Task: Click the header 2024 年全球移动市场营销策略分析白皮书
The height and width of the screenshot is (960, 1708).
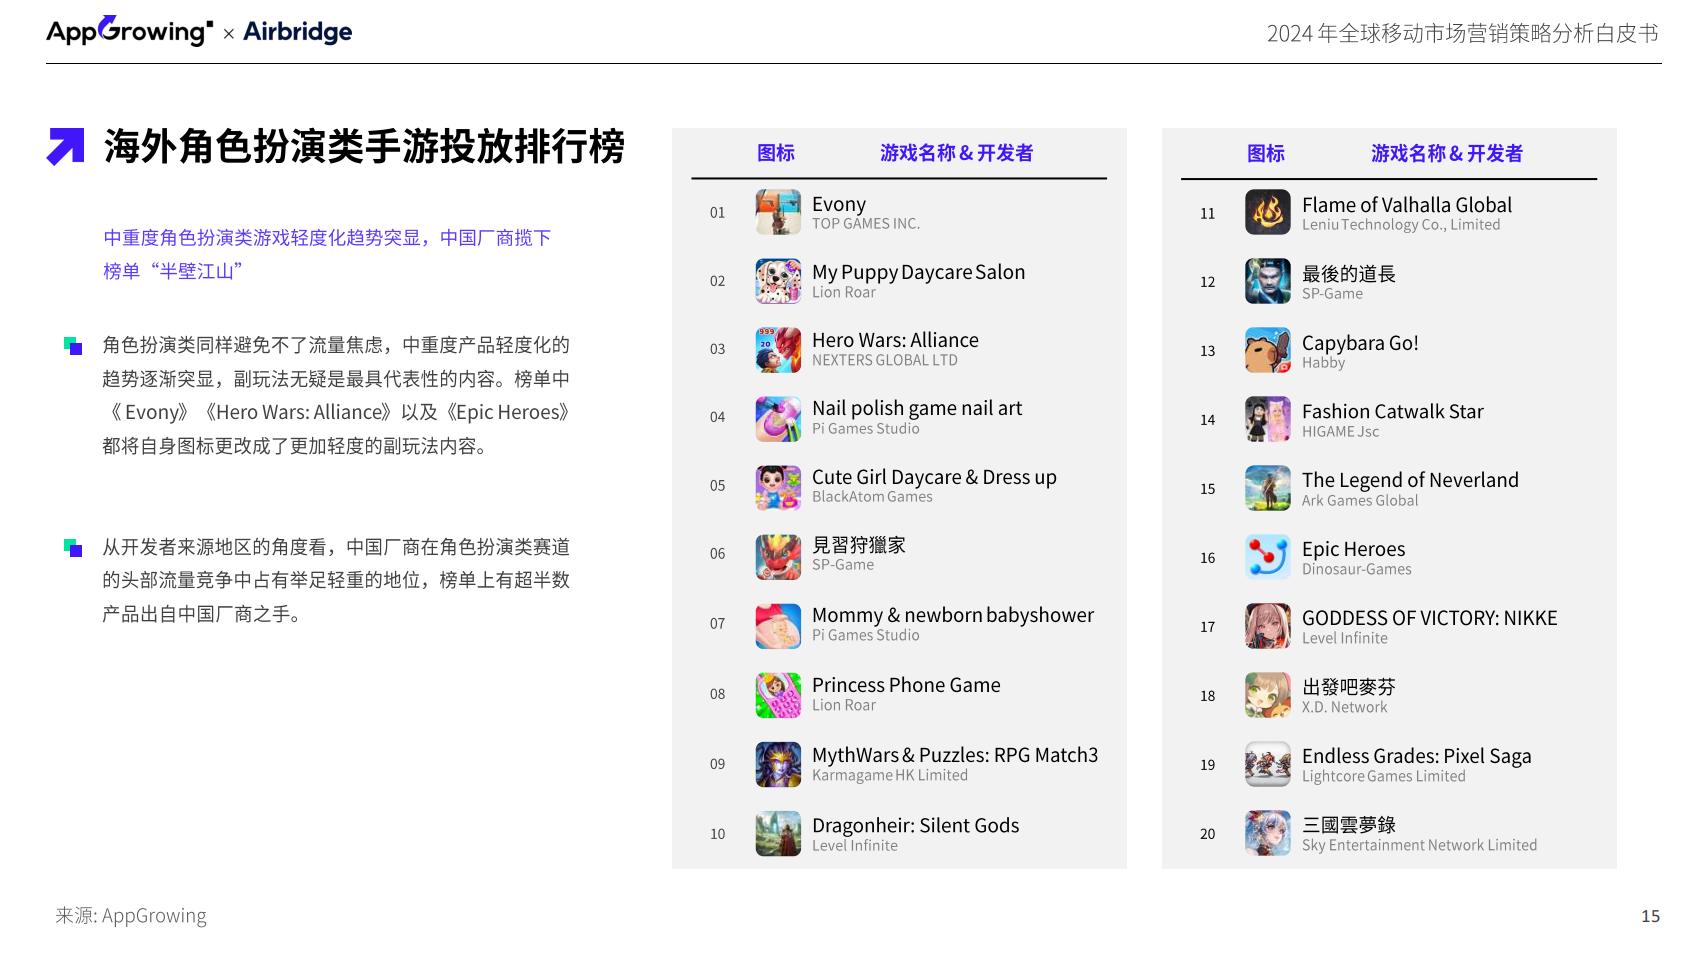Action: click(1462, 33)
